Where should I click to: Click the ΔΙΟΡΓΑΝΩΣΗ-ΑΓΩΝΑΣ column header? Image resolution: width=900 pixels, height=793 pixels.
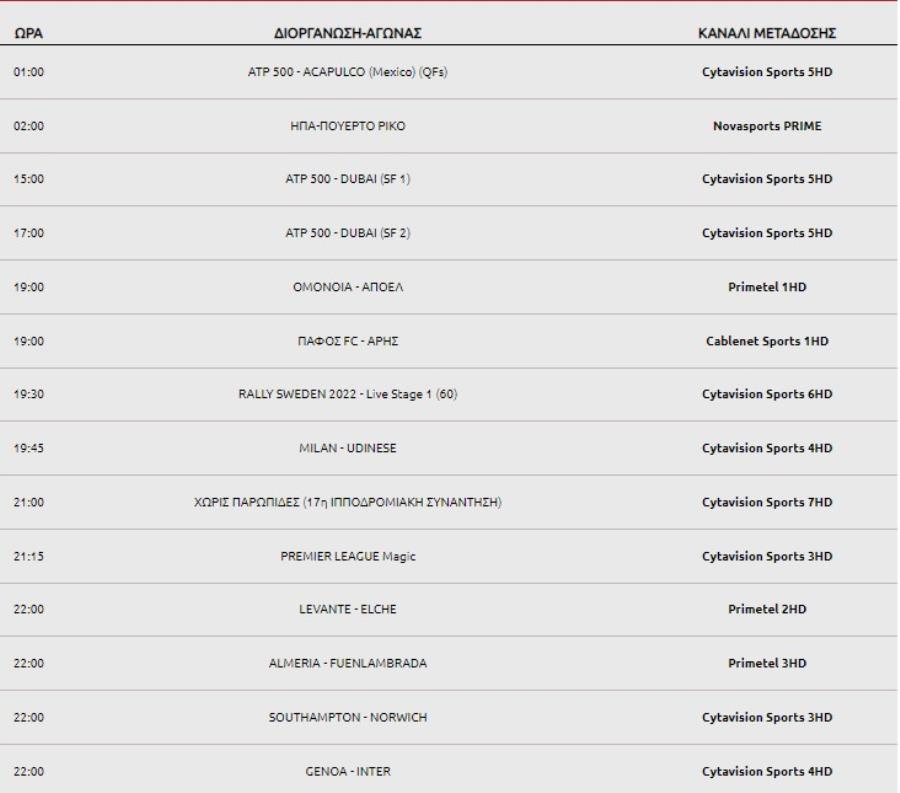coord(348,33)
